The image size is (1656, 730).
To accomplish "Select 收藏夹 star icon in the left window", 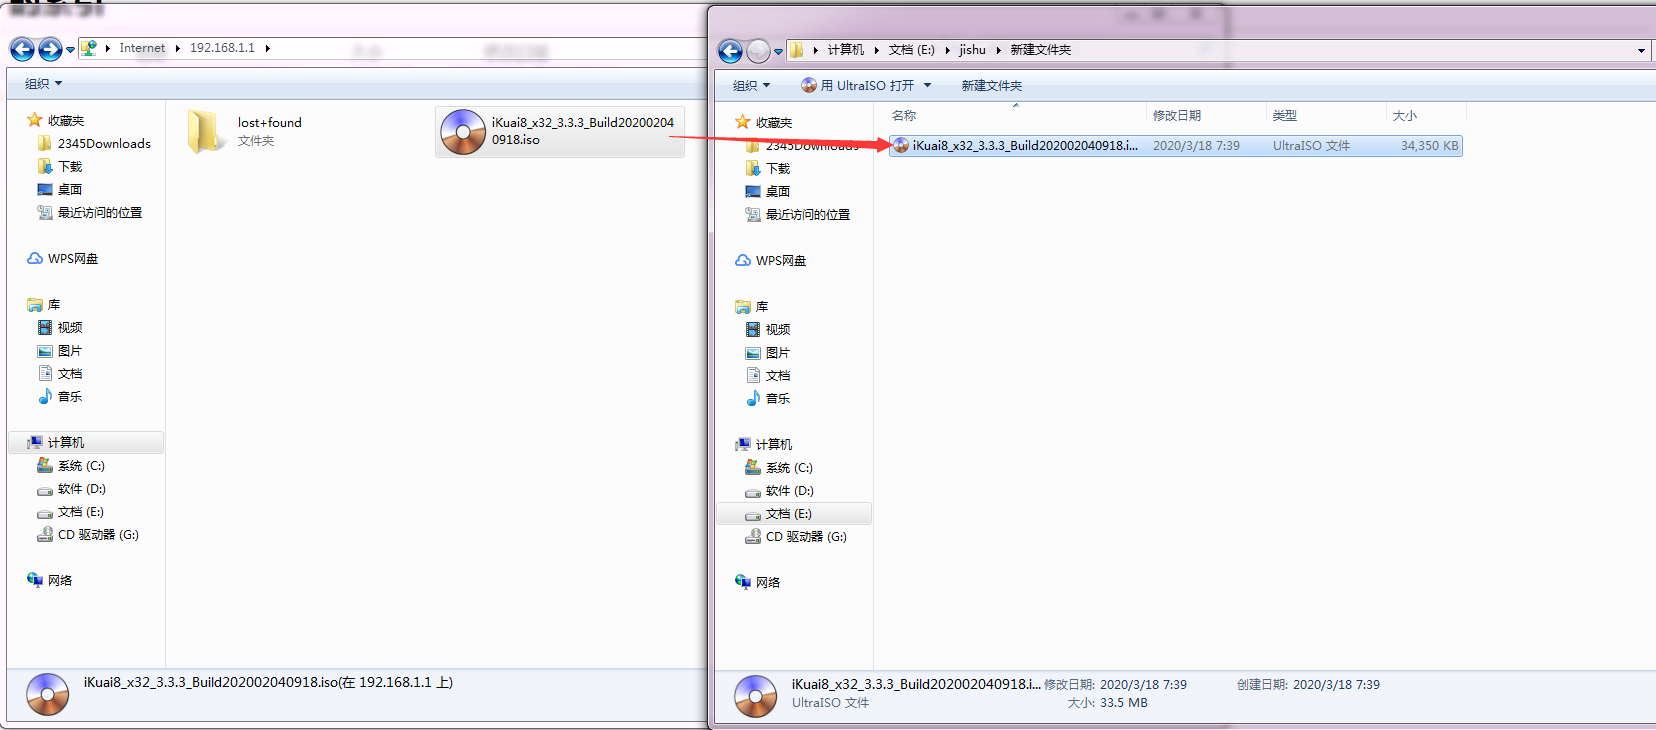I will tap(35, 120).
